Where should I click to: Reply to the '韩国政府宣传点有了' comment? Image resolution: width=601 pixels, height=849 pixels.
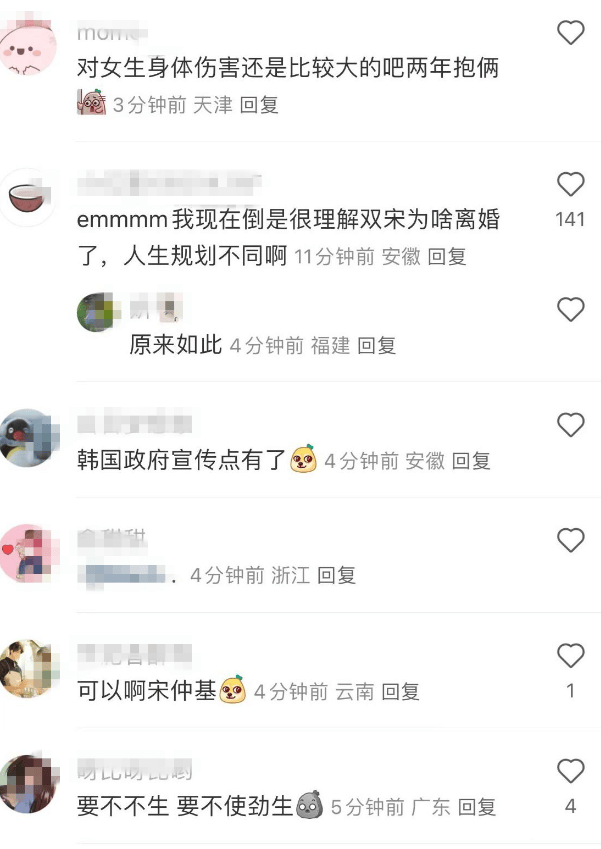471,461
